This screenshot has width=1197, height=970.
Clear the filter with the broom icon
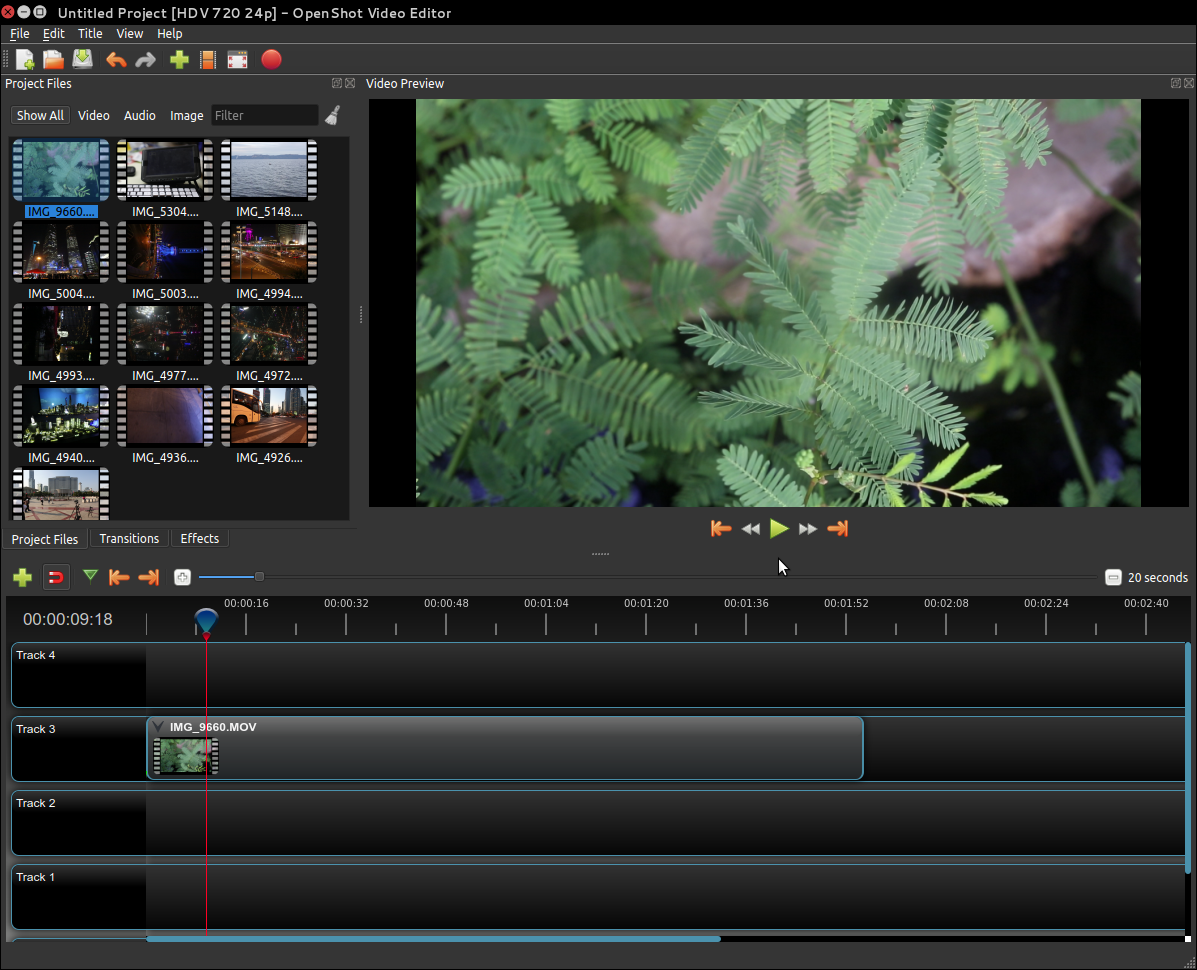[333, 115]
